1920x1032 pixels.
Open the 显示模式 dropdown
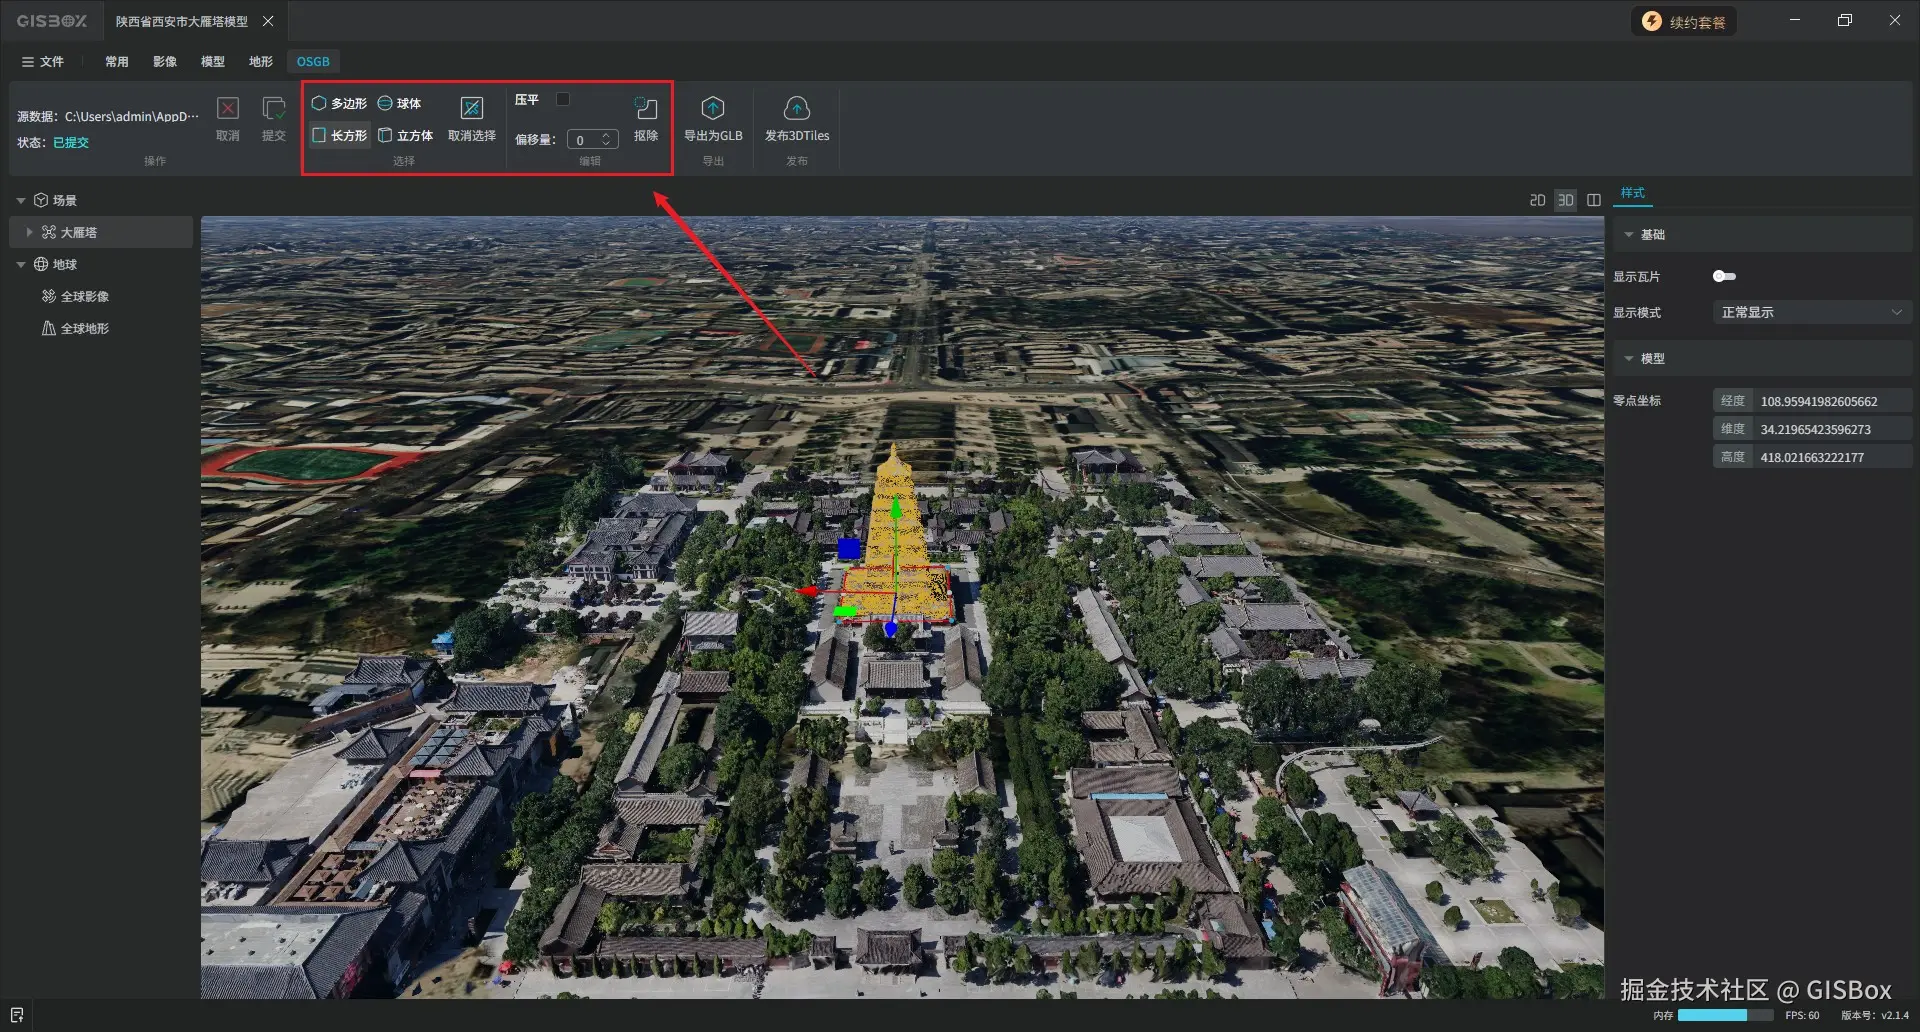[1812, 312]
